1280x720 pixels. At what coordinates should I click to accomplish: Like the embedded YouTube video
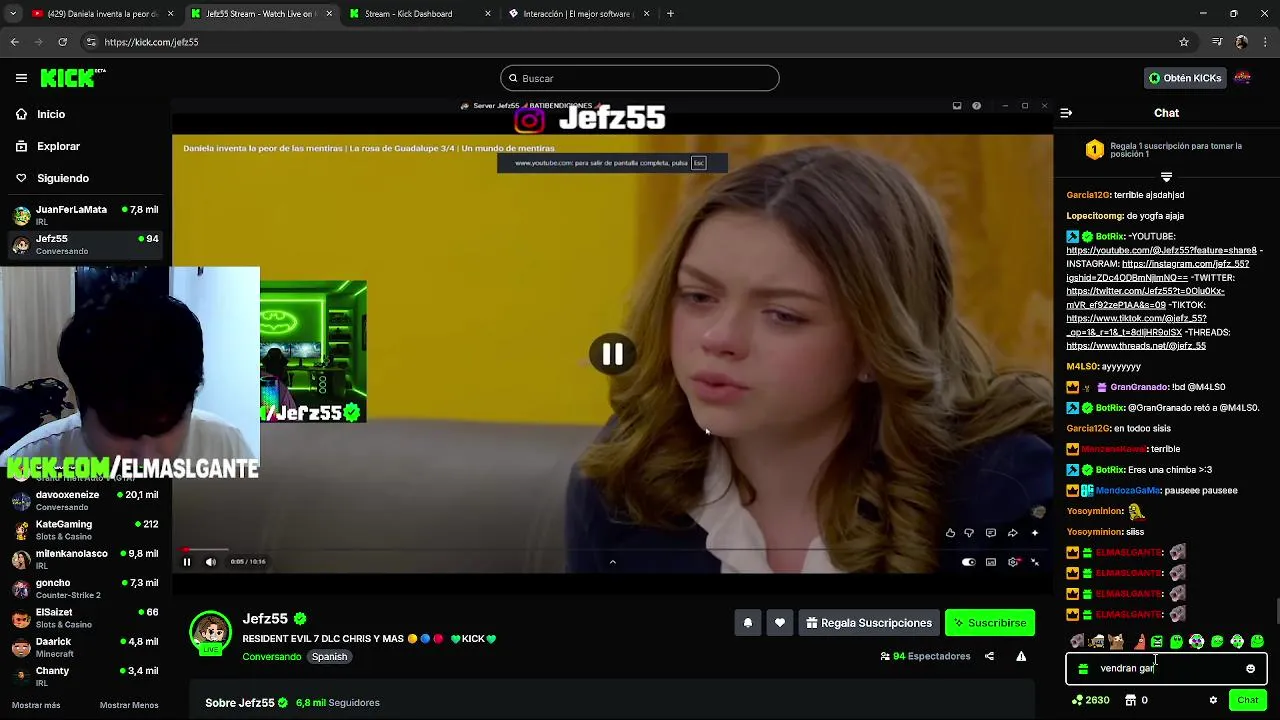coord(950,533)
